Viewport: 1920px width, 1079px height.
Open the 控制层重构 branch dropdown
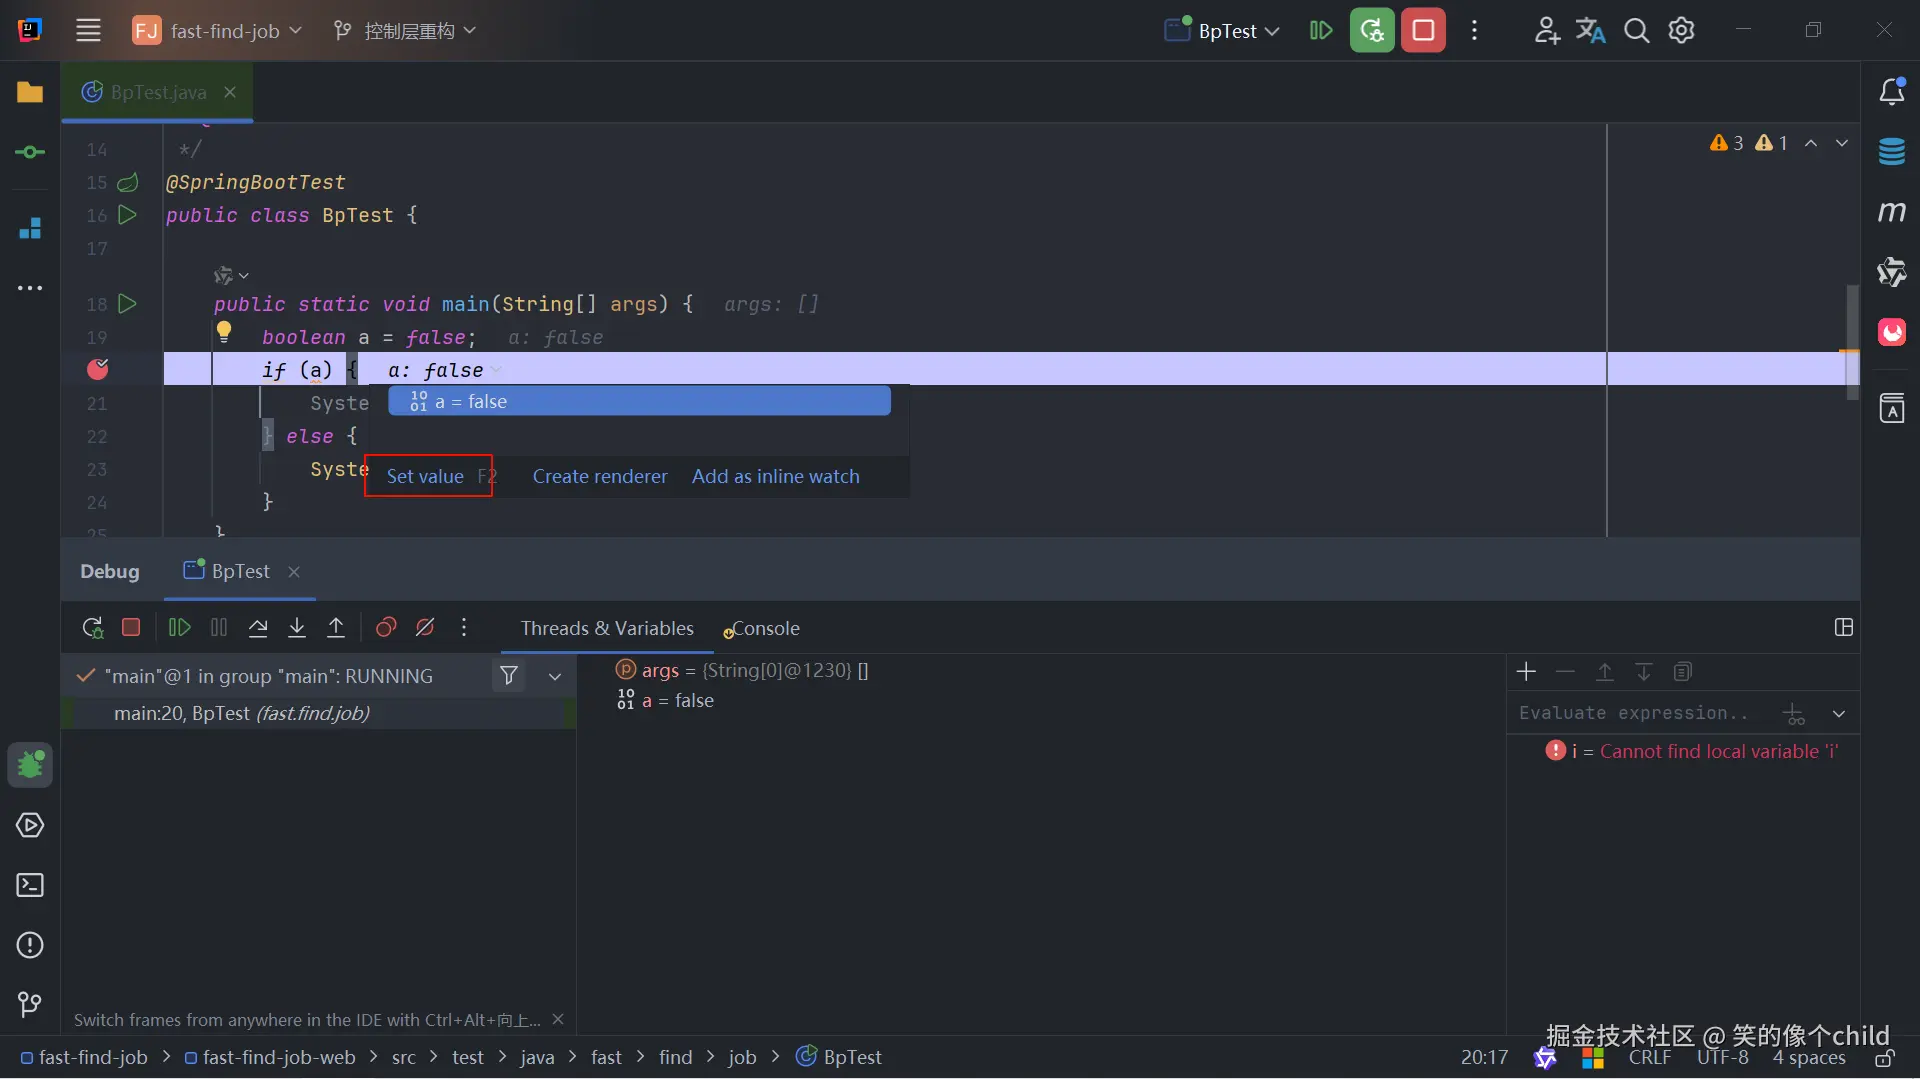click(x=405, y=31)
